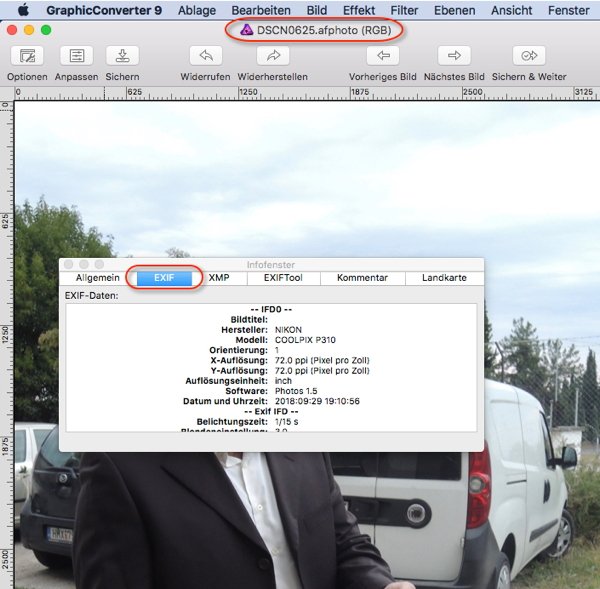This screenshot has width=600, height=589.
Task: Click the Sichern download icon
Action: pyautogui.click(x=122, y=56)
